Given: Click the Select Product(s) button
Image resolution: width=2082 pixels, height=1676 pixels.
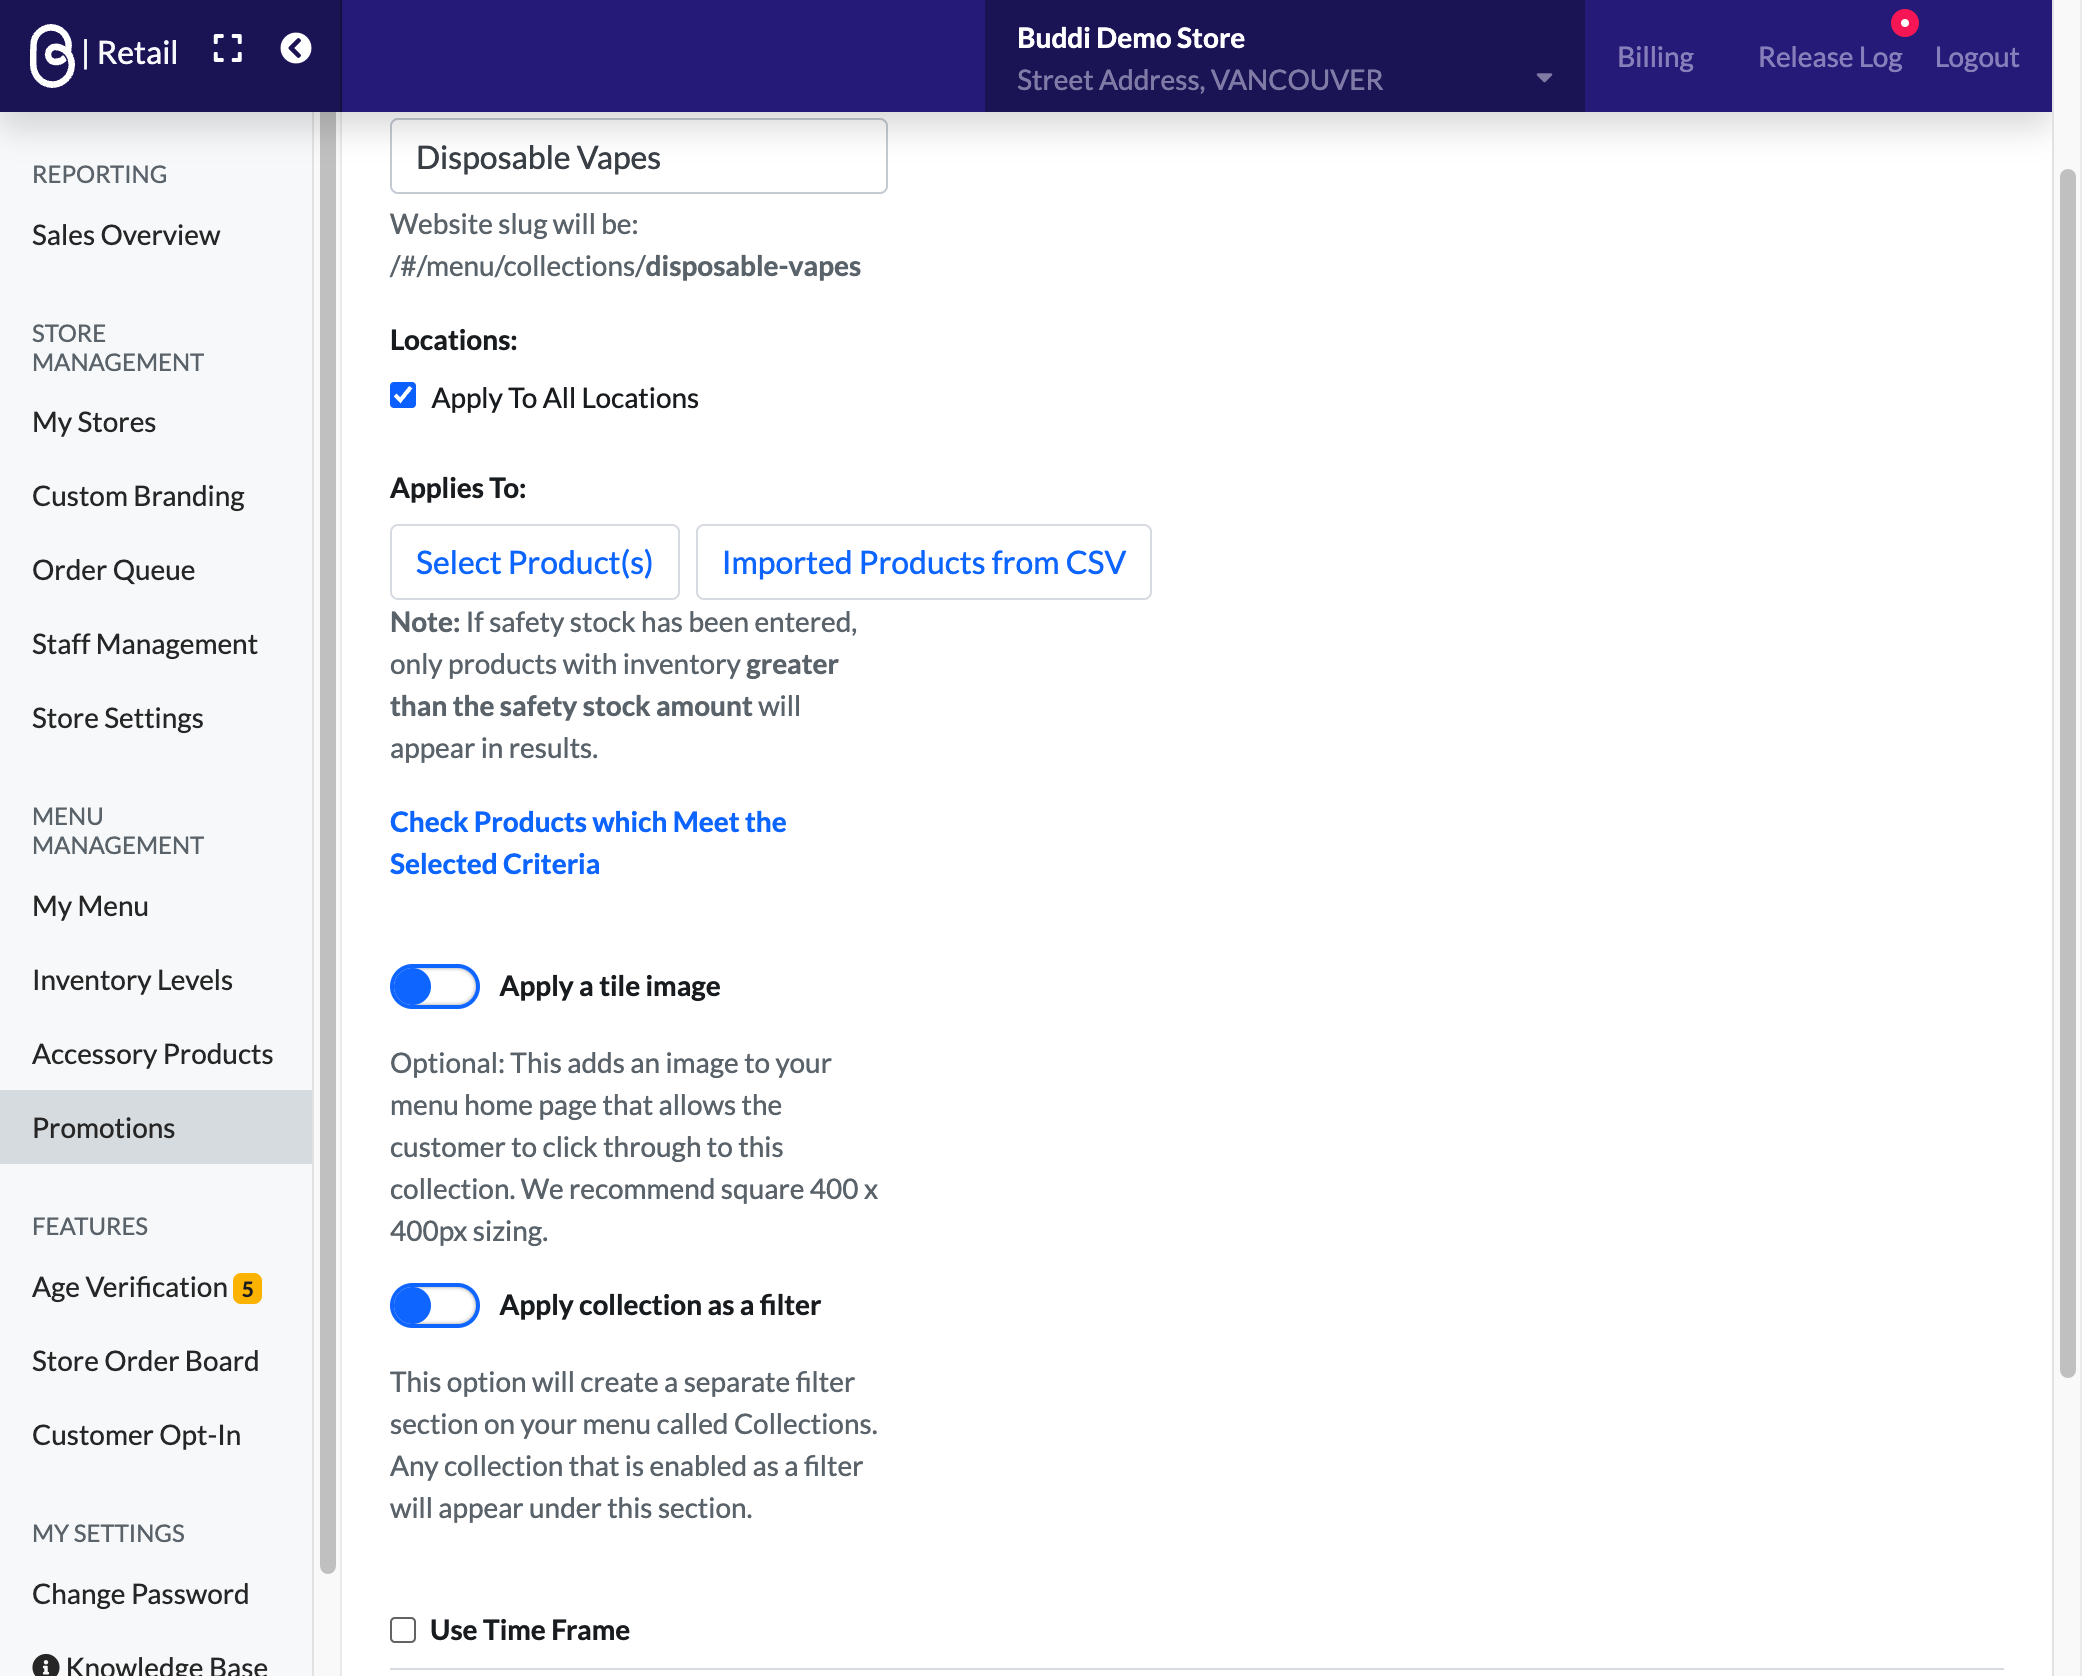Looking at the screenshot, I should (534, 562).
